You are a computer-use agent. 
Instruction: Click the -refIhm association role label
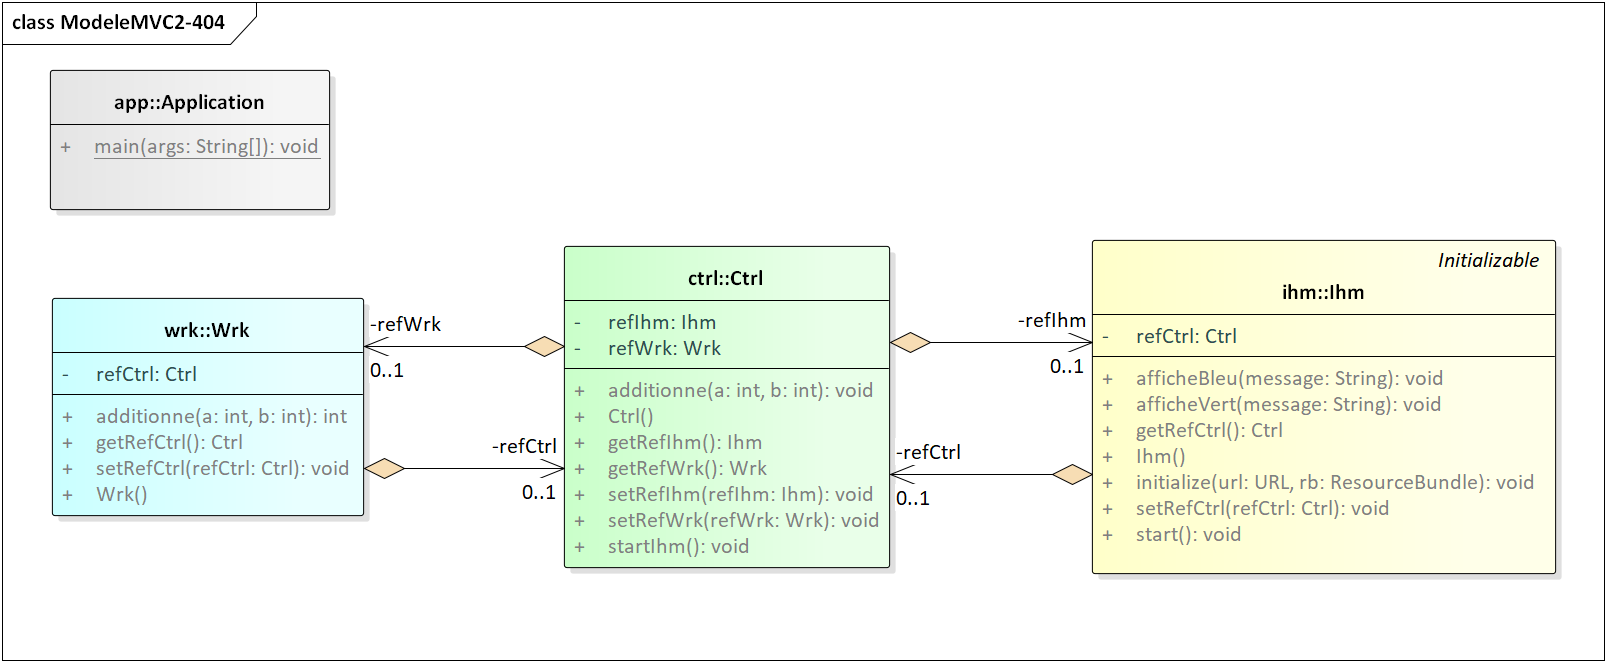point(1051,320)
